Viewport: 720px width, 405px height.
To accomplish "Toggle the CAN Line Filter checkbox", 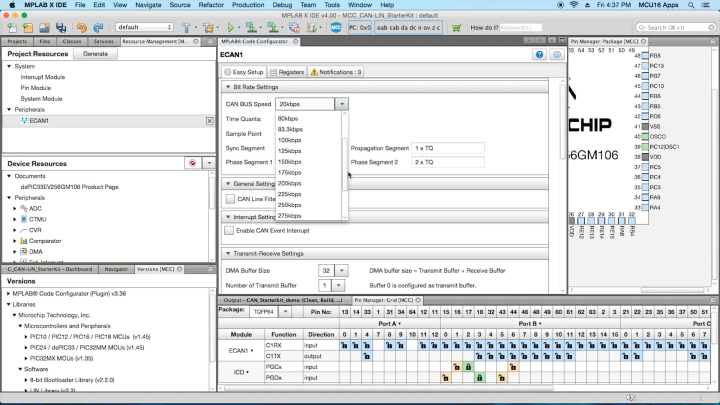I will 230,198.
